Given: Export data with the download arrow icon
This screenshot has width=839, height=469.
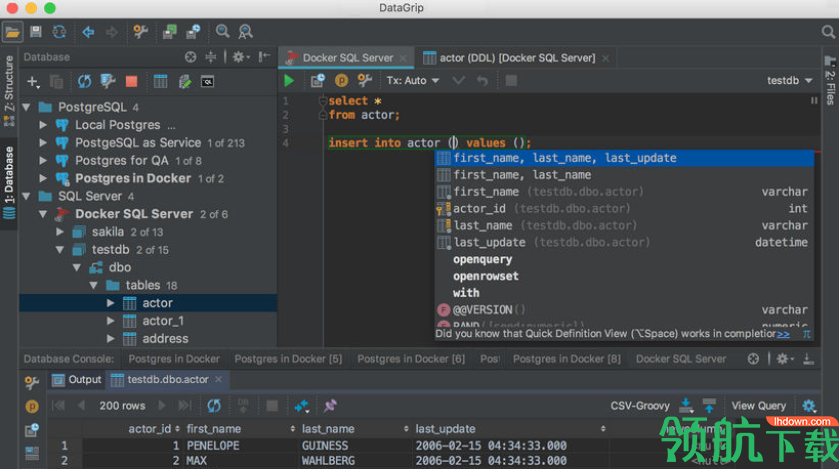Looking at the screenshot, I should click(686, 406).
